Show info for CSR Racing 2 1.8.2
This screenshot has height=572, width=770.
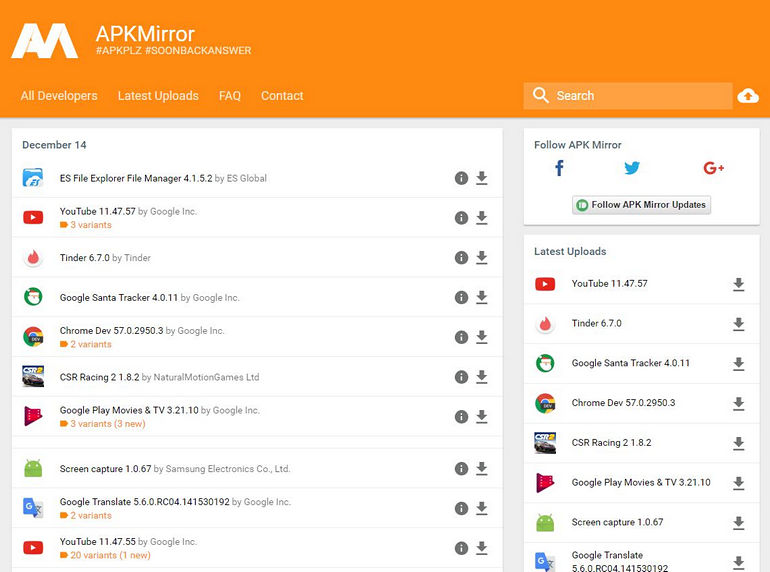point(461,377)
